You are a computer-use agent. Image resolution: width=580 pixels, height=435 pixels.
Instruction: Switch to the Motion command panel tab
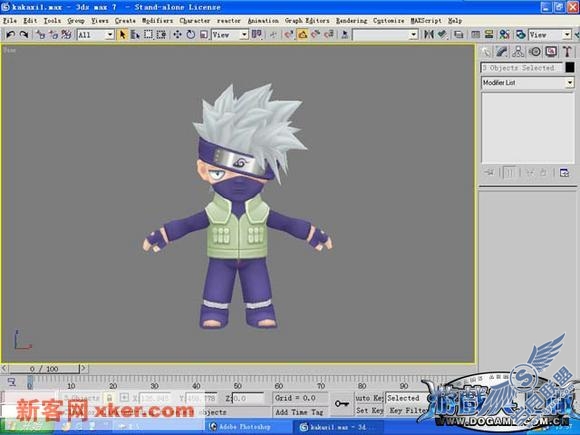pos(535,51)
